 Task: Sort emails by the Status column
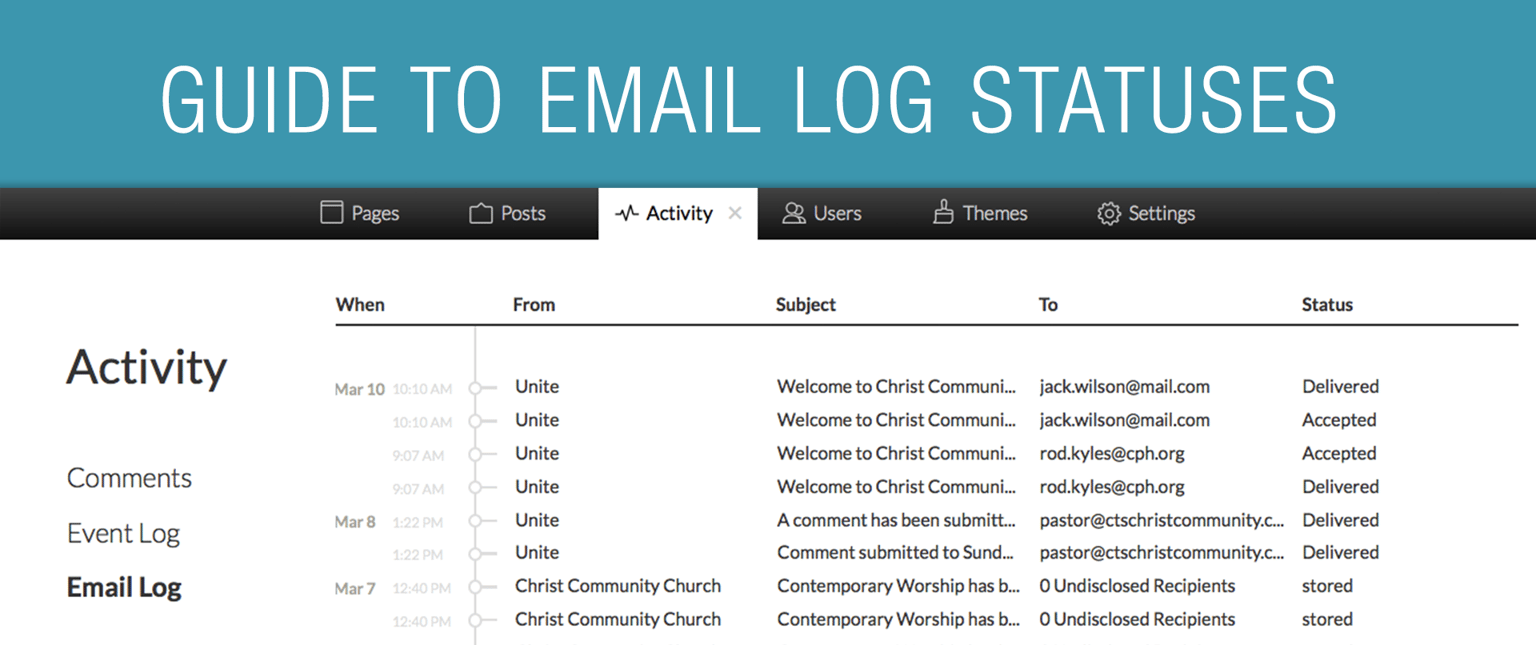pos(1327,304)
